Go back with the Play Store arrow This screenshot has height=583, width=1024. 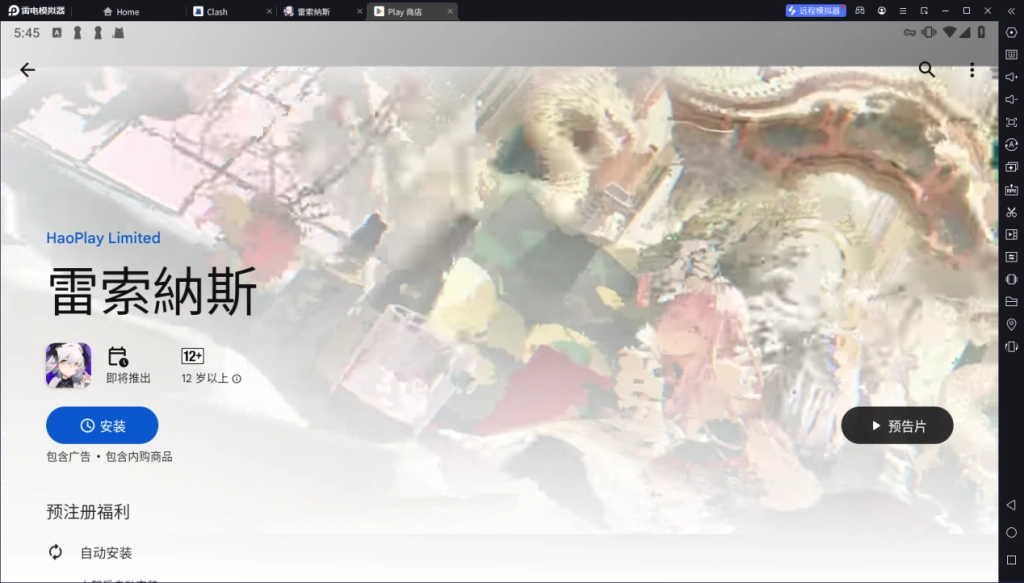27,70
